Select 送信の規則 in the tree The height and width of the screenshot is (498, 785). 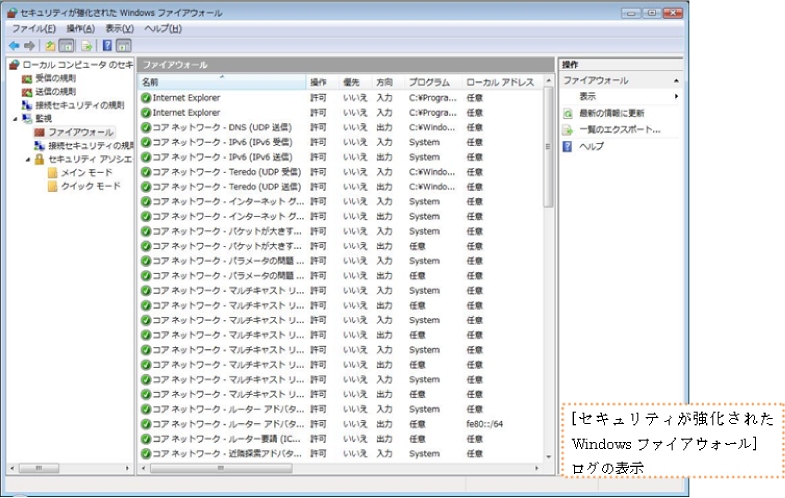coord(56,91)
